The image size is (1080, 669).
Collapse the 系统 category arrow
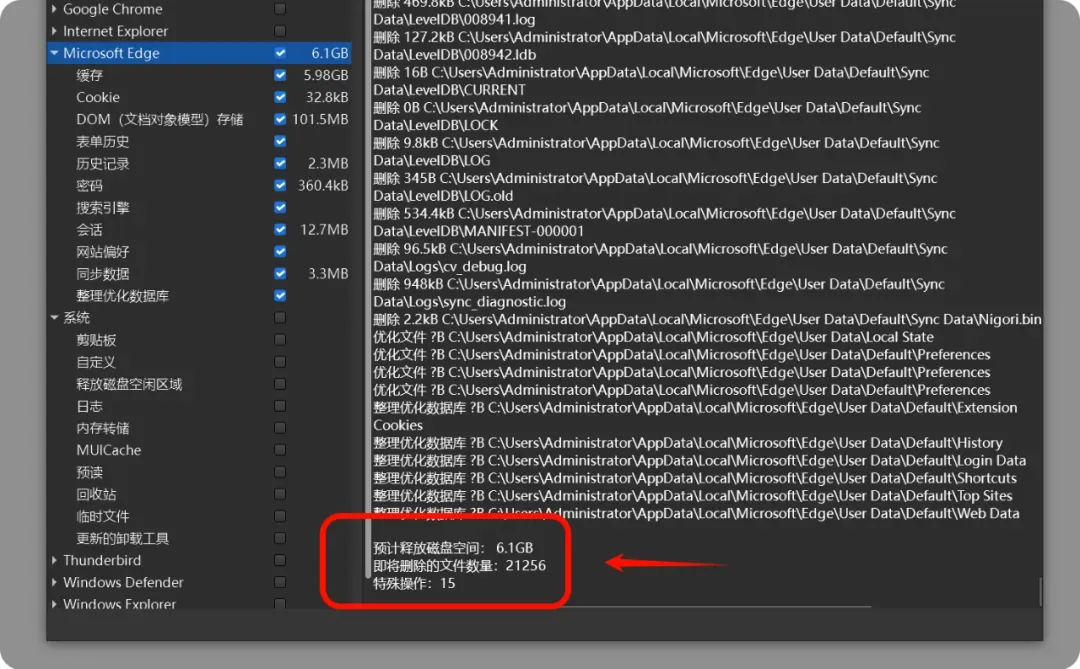[x=54, y=318]
